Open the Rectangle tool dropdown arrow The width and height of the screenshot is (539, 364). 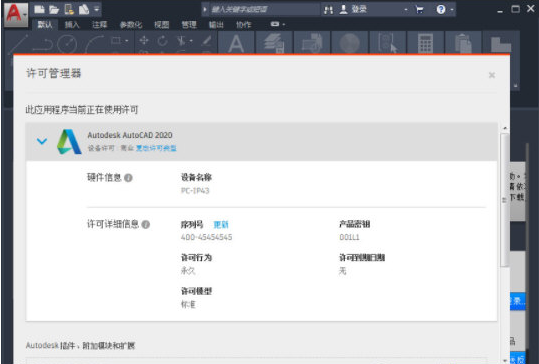click(x=127, y=41)
